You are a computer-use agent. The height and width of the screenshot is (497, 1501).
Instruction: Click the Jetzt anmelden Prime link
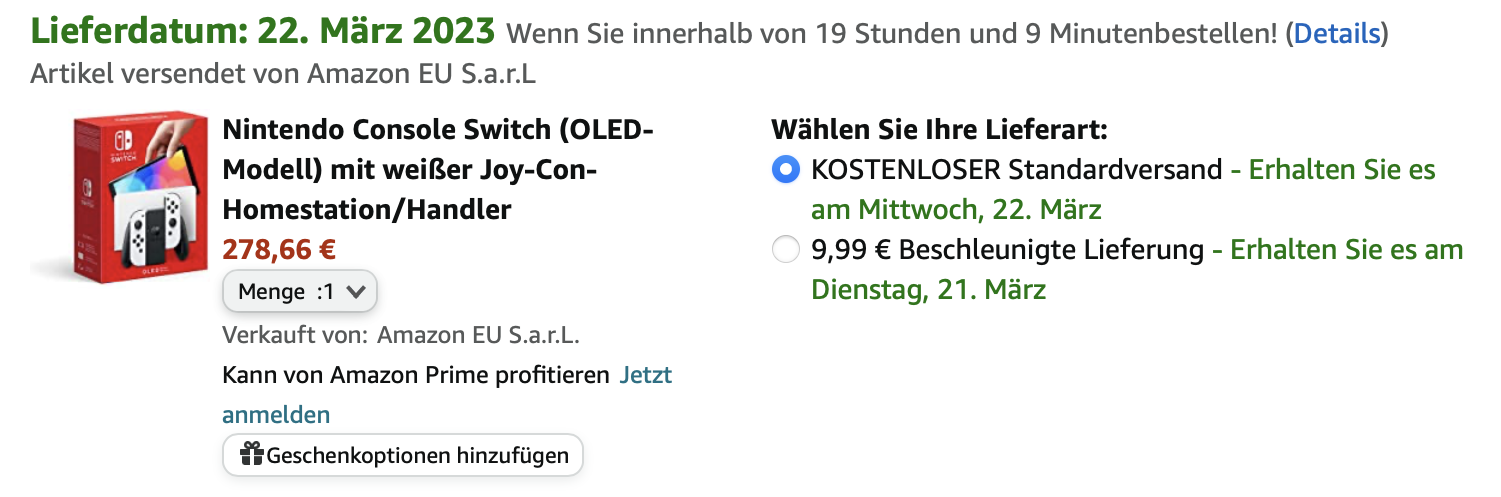pos(645,376)
